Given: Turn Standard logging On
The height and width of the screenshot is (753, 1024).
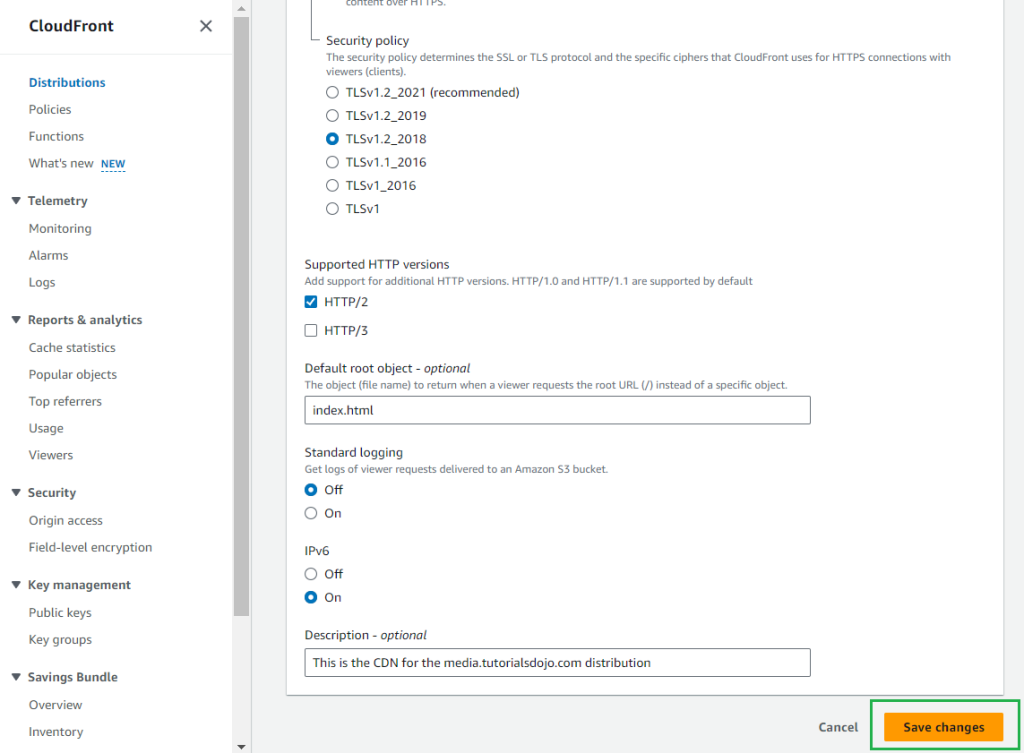Looking at the screenshot, I should click(x=311, y=513).
